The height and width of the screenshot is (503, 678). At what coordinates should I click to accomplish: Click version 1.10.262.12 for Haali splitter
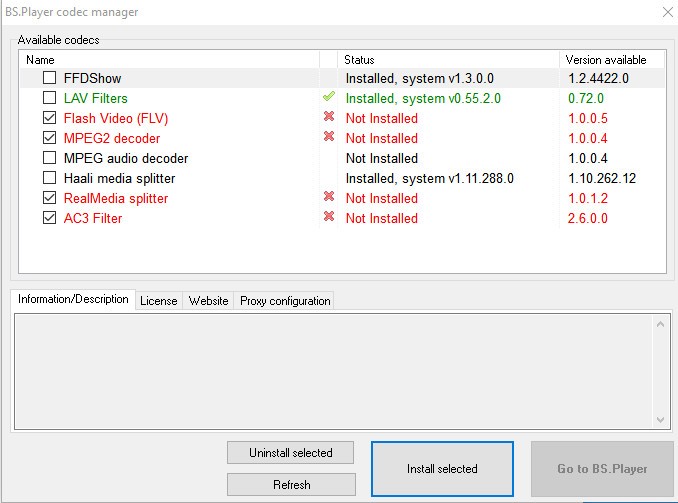602,178
